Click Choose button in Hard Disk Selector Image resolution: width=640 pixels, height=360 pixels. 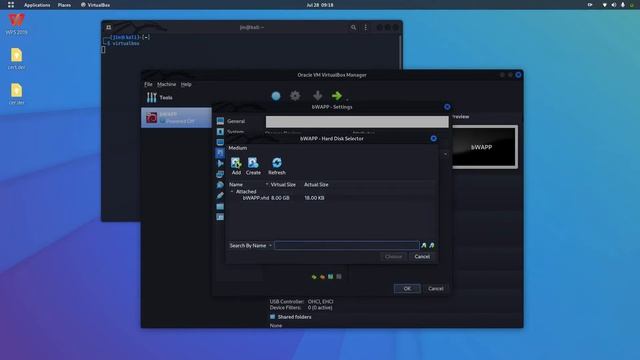[393, 257]
